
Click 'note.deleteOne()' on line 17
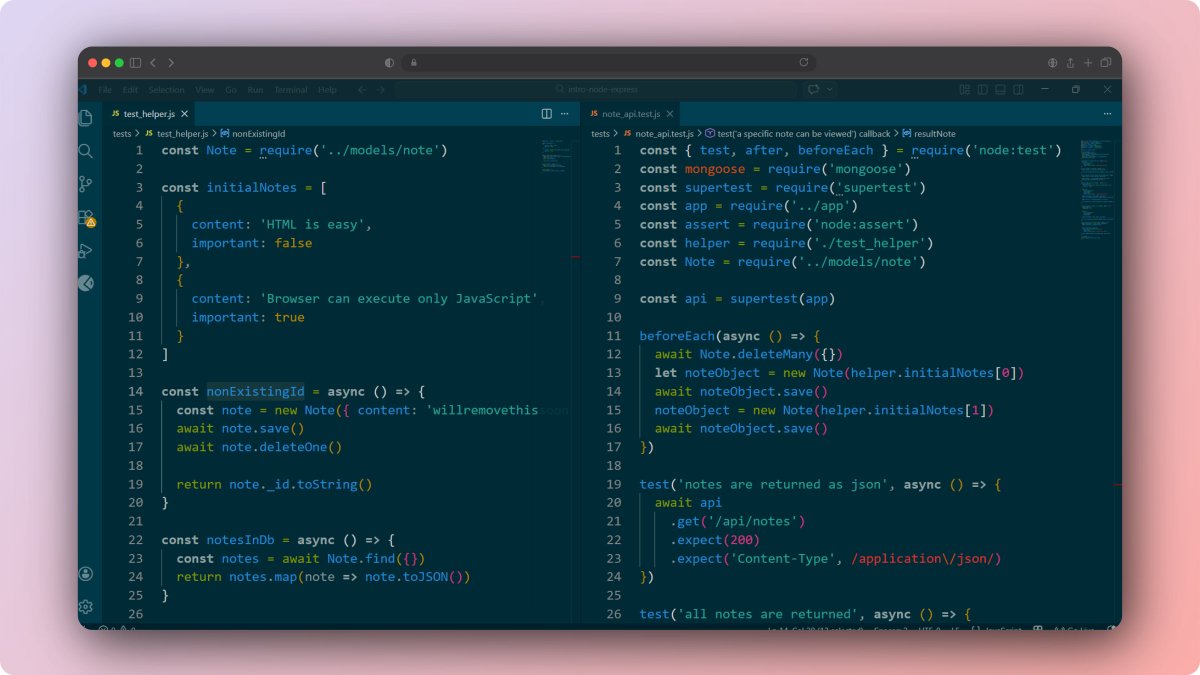coord(282,447)
